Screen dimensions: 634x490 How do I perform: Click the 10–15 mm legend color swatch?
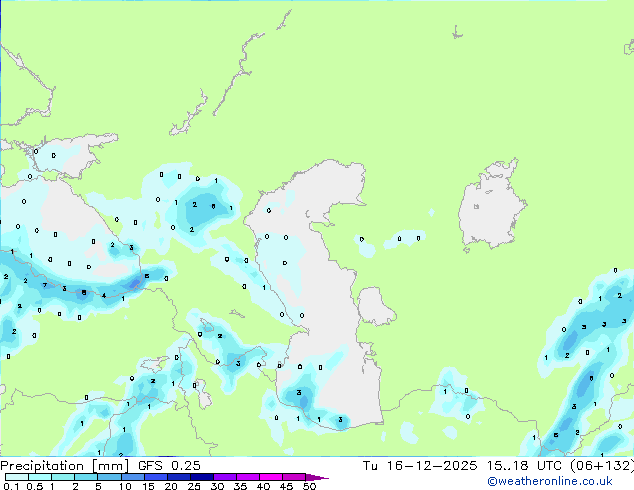point(133,477)
